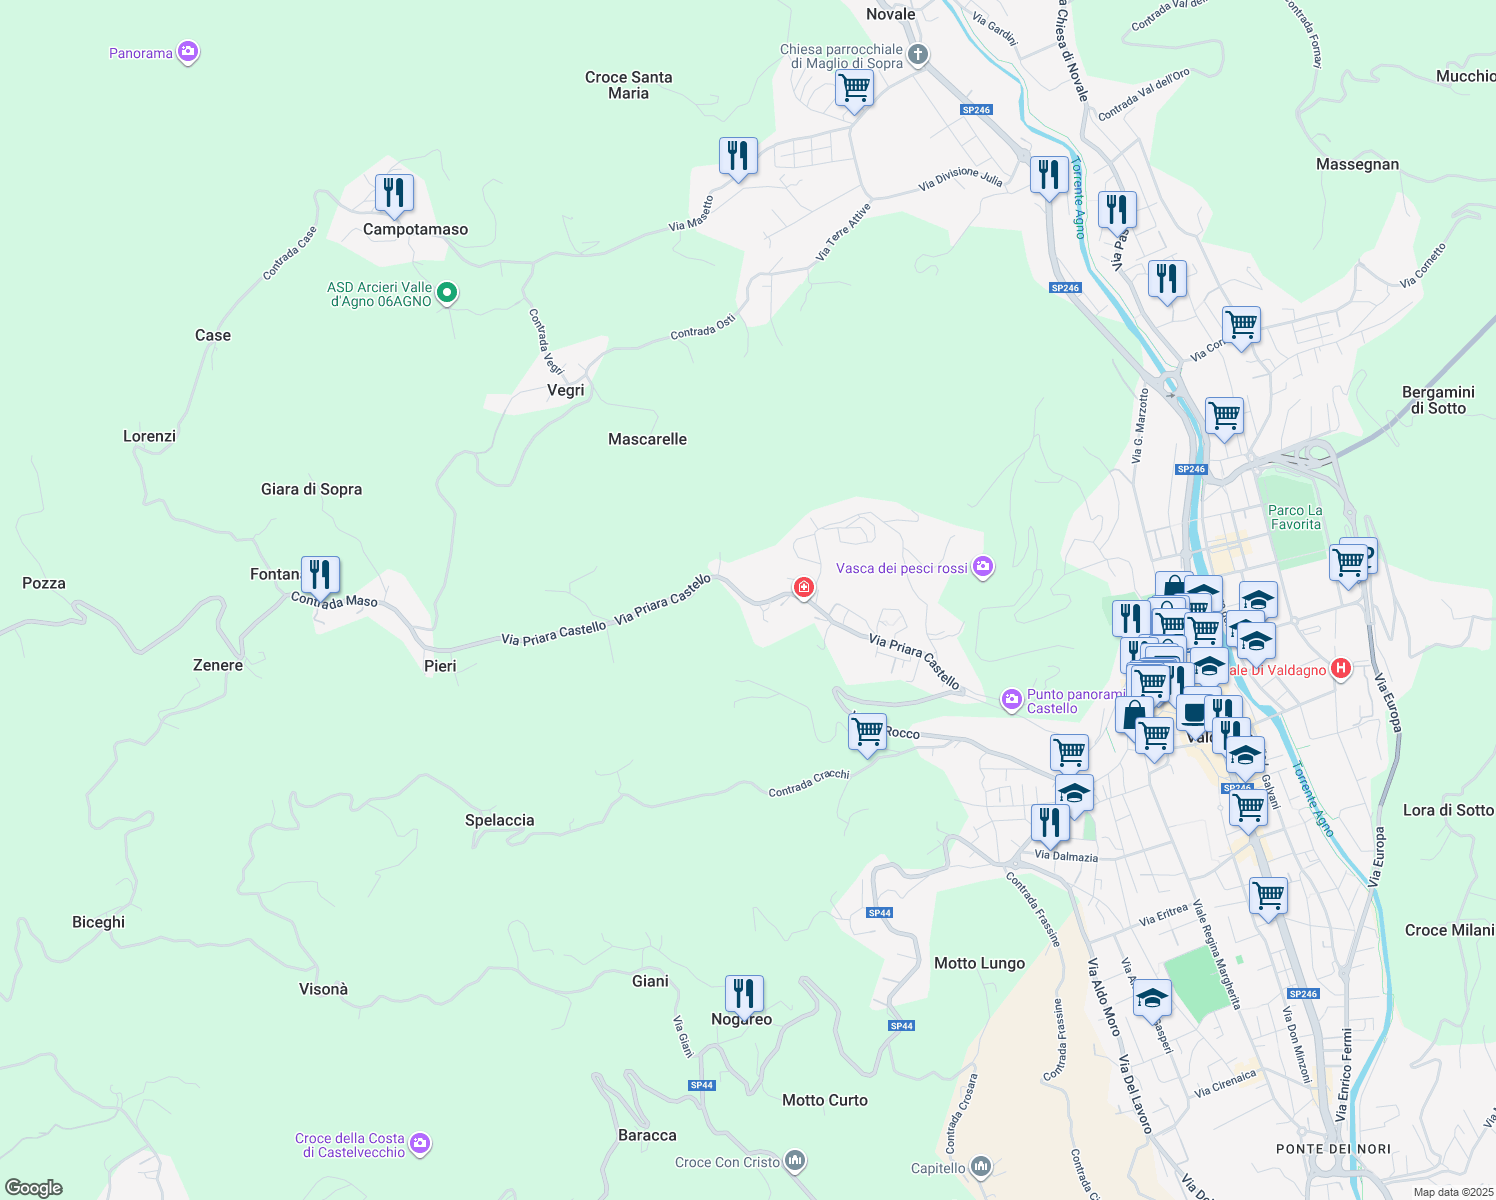
Task: Click the Capitello monument icon
Action: click(x=981, y=1166)
